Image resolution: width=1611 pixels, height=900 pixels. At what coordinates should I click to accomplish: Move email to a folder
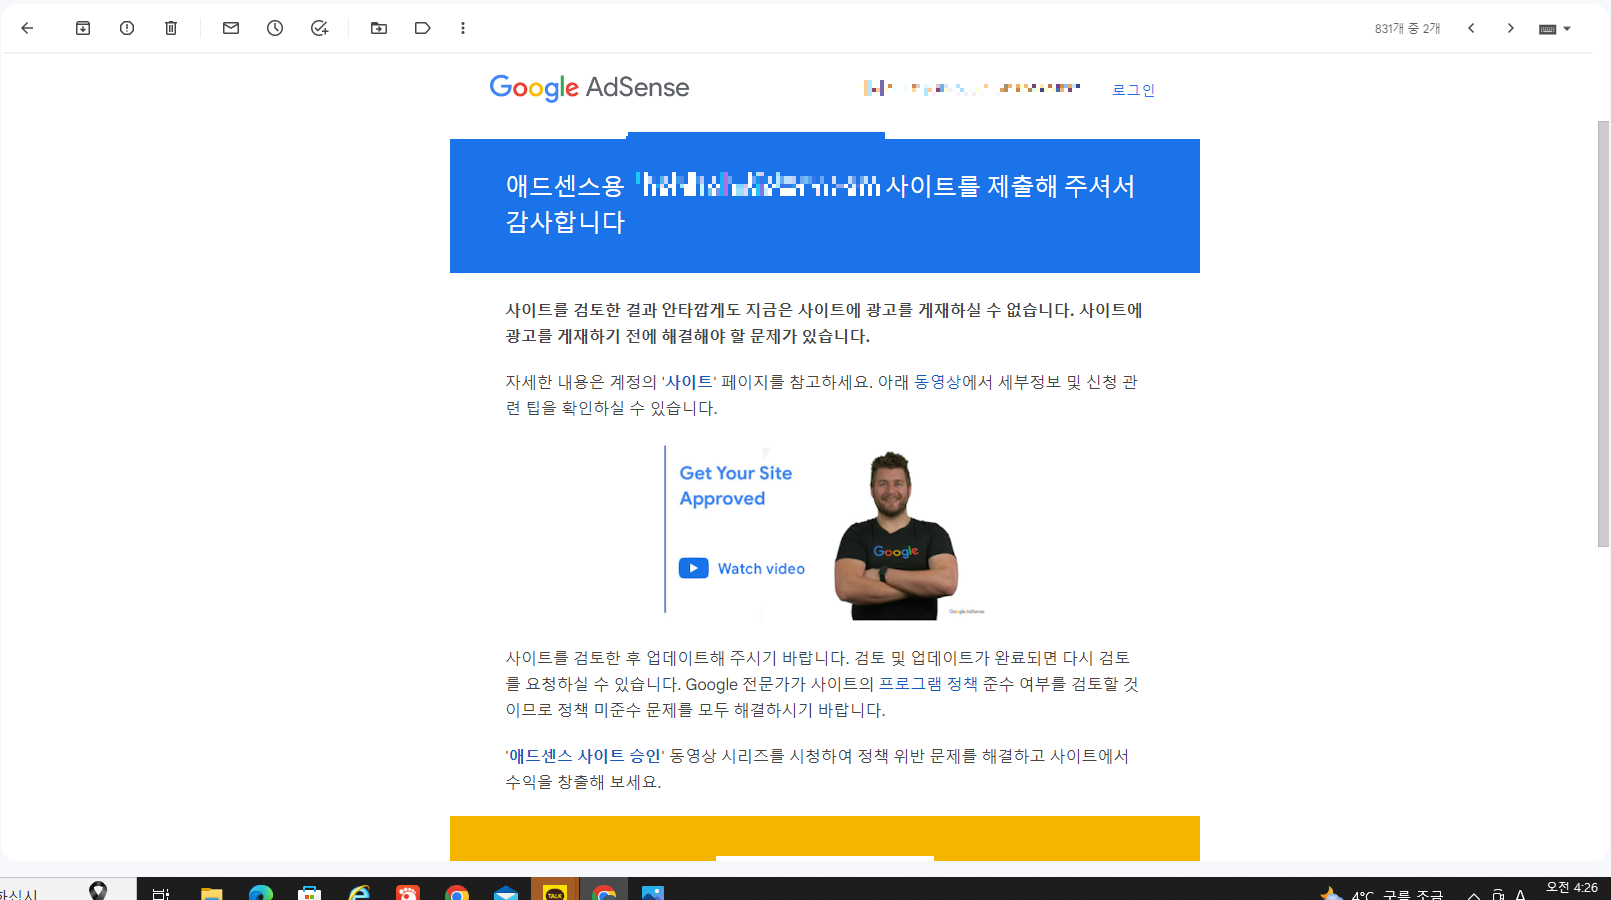pyautogui.click(x=379, y=28)
